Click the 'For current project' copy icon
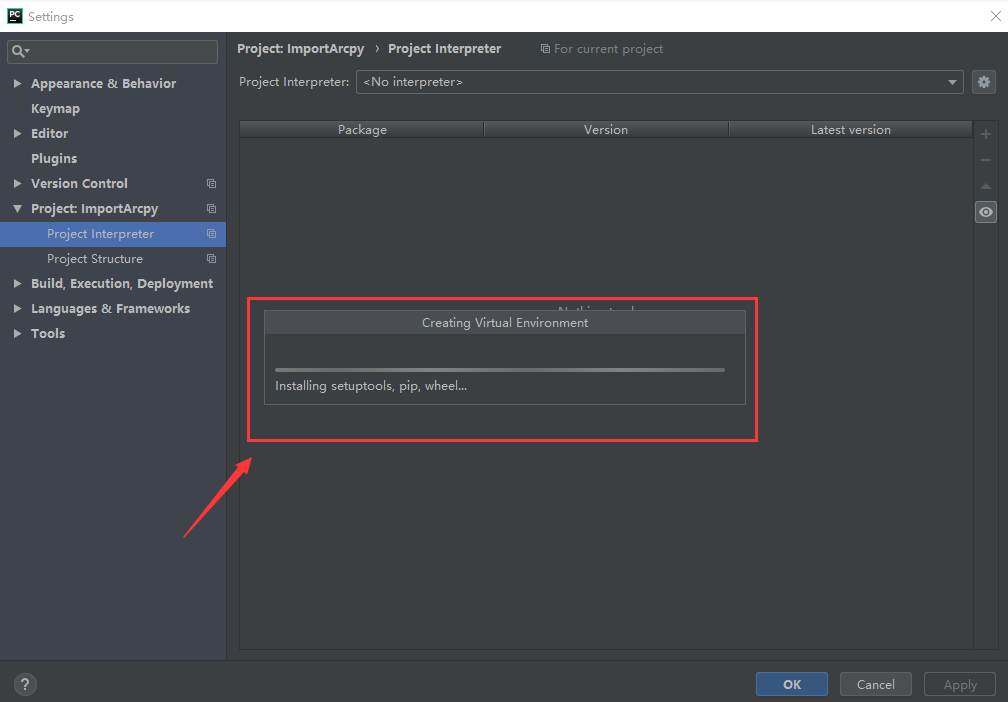This screenshot has height=702, width=1008. click(x=545, y=49)
